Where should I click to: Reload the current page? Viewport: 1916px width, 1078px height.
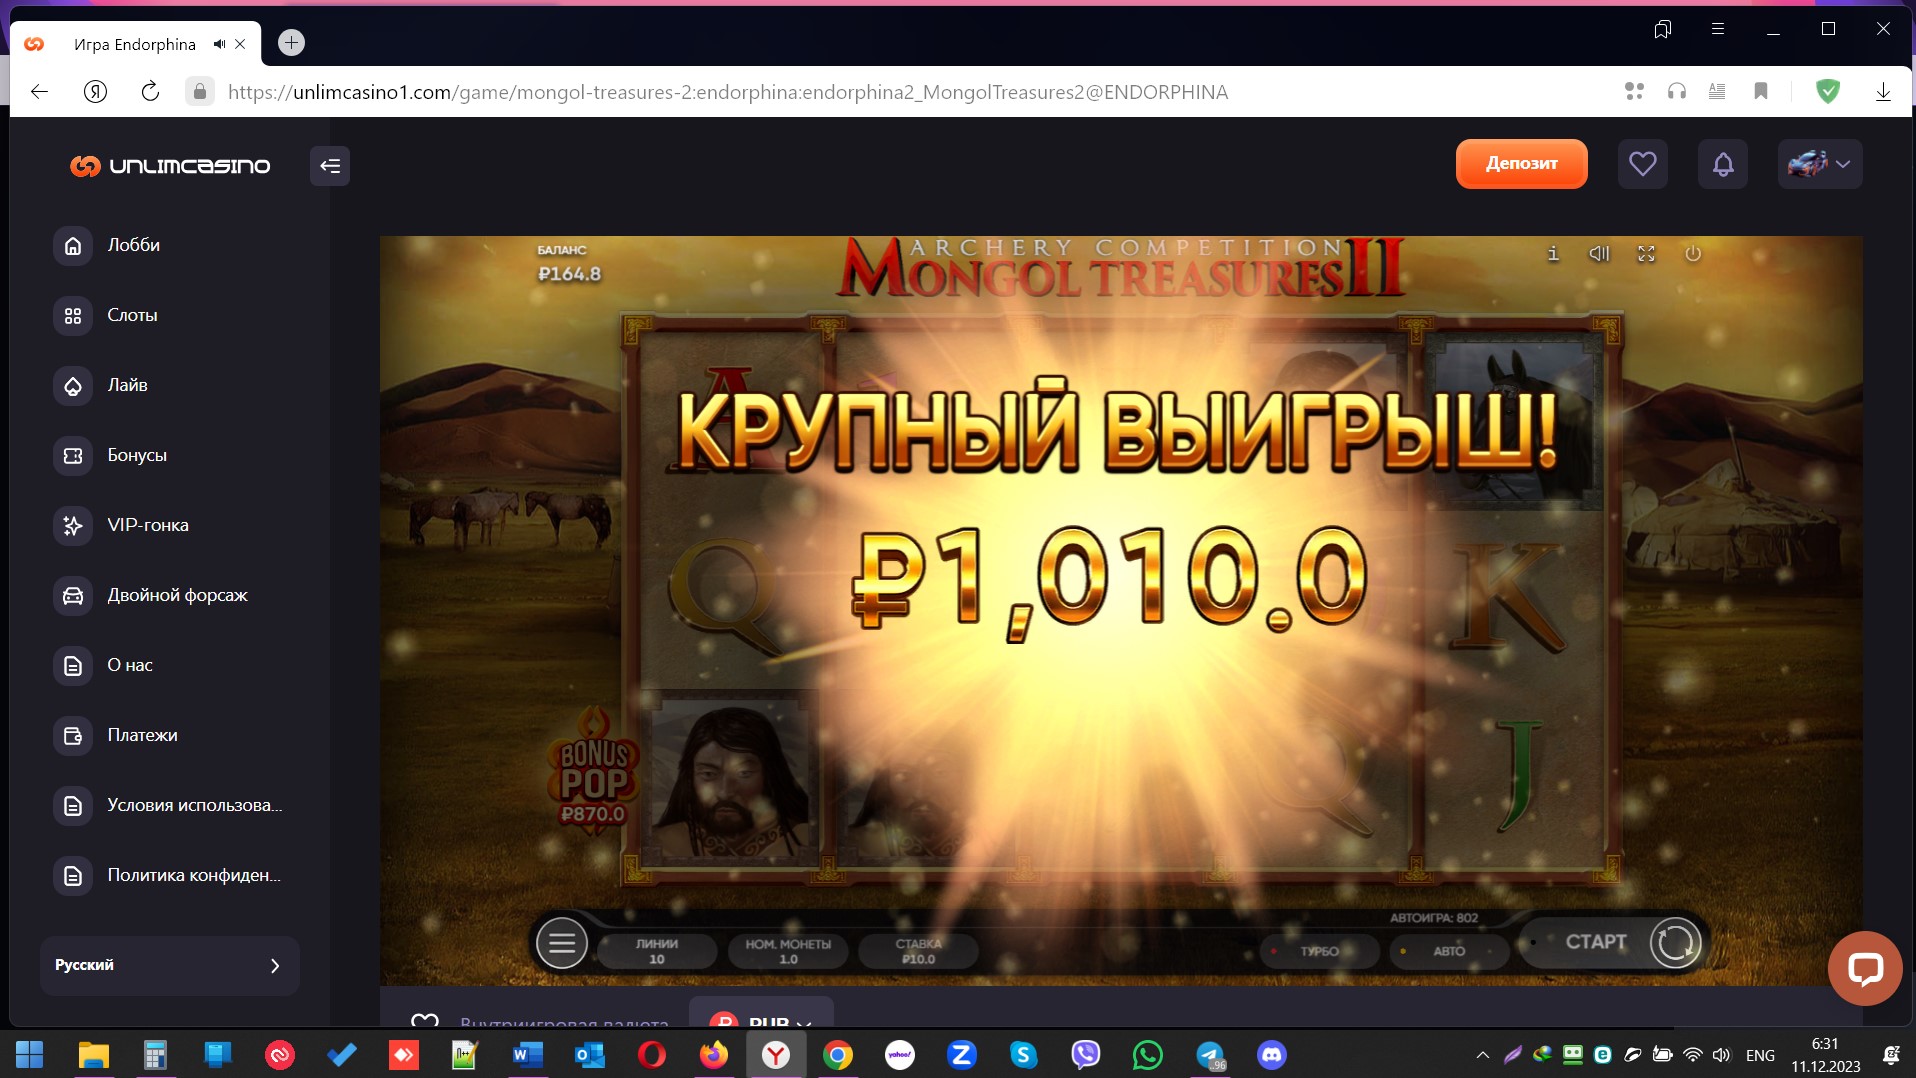(x=150, y=92)
